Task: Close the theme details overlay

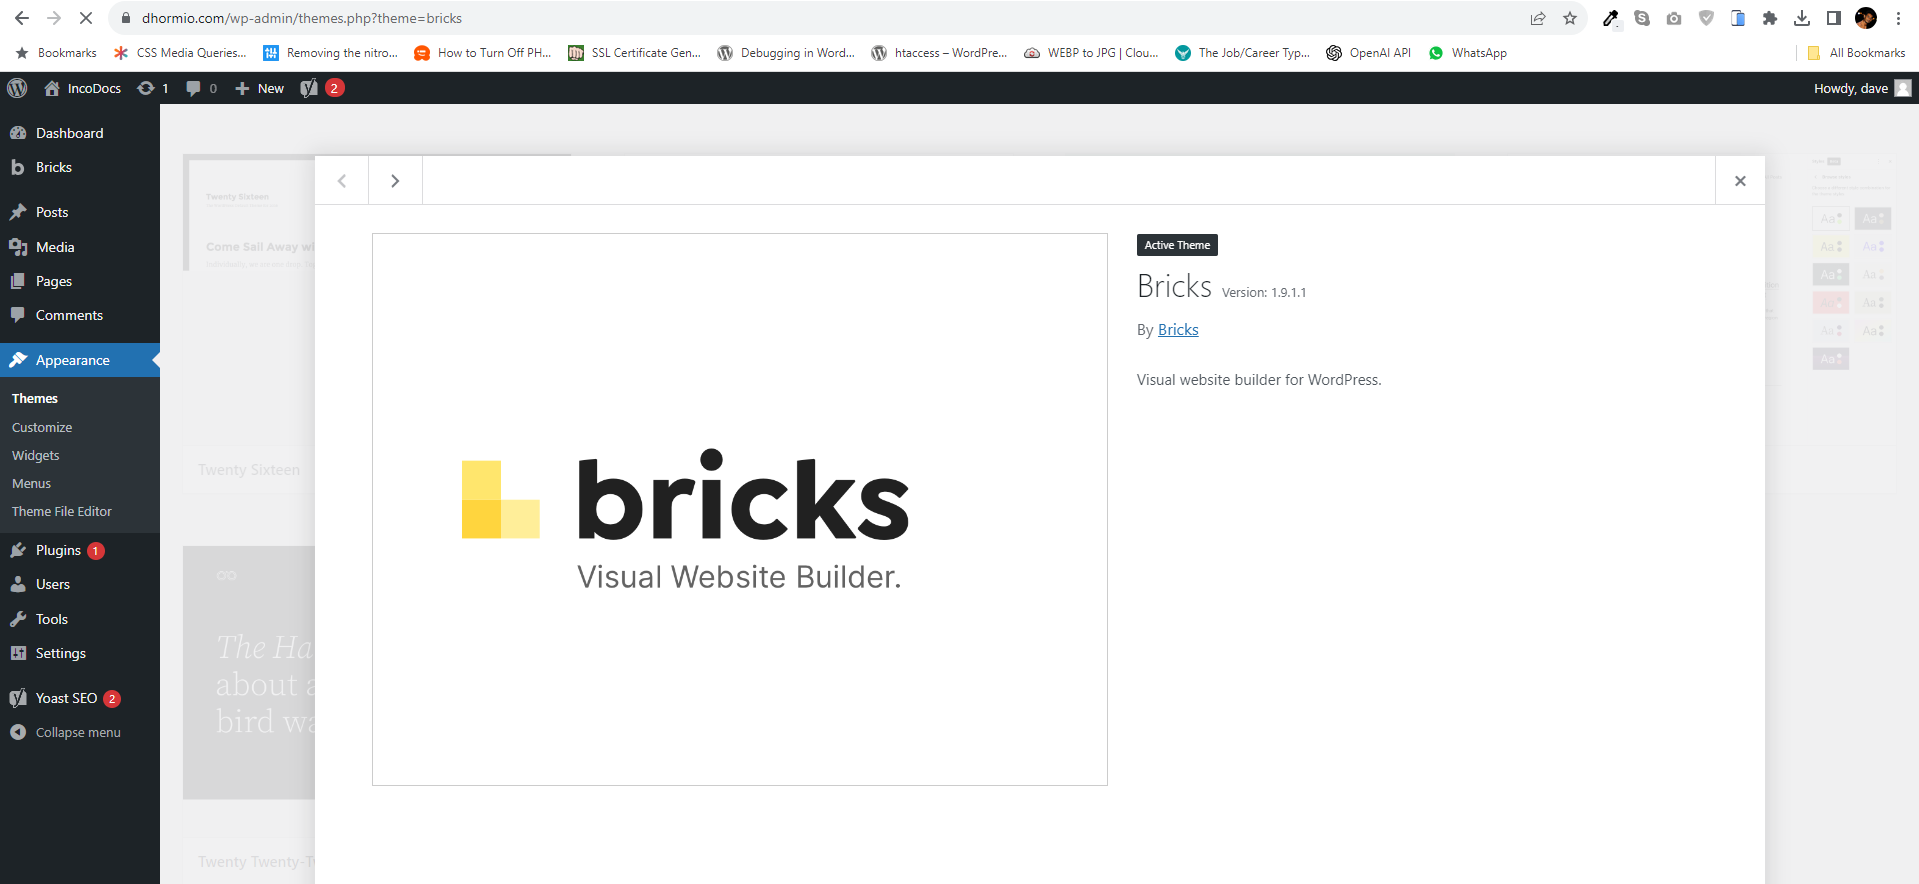Action: (1740, 181)
